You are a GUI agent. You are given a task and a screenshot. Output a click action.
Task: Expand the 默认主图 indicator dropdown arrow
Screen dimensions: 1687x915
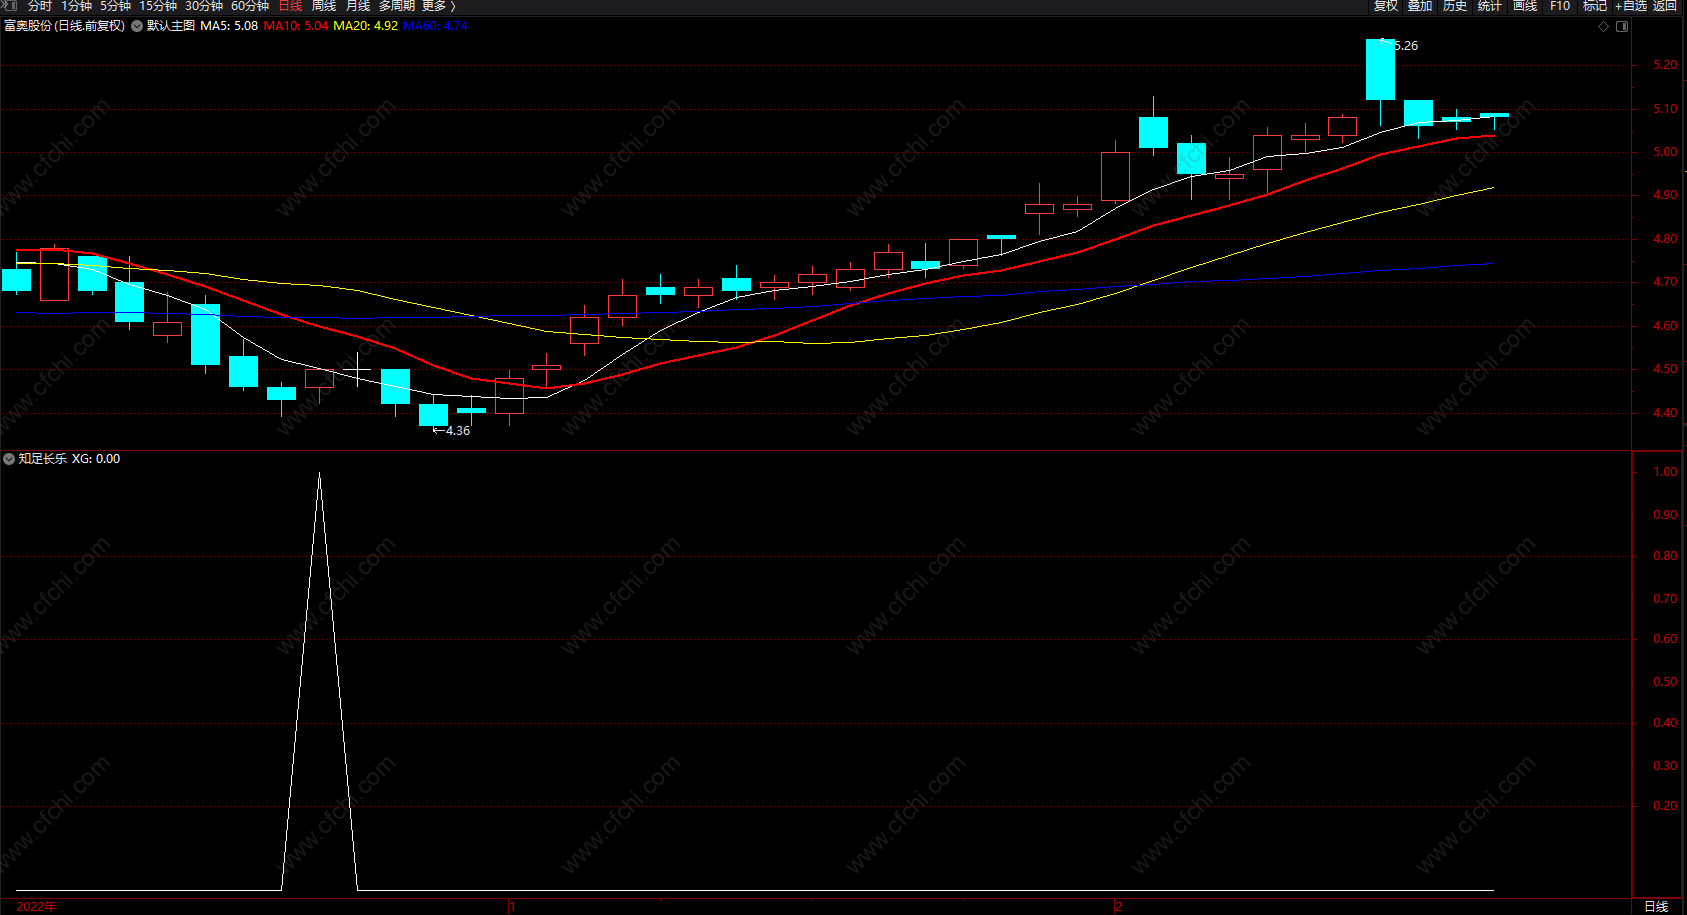click(x=137, y=26)
